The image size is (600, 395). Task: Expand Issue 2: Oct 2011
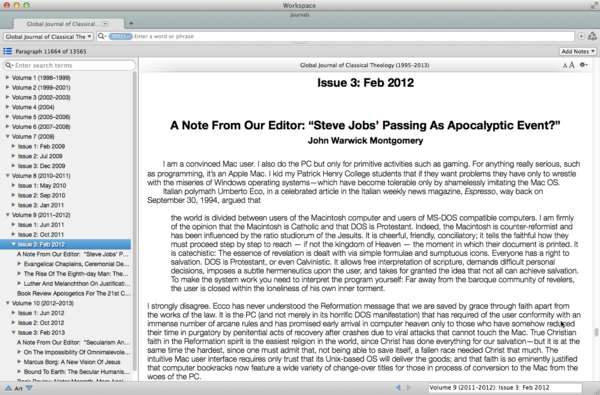point(13,234)
